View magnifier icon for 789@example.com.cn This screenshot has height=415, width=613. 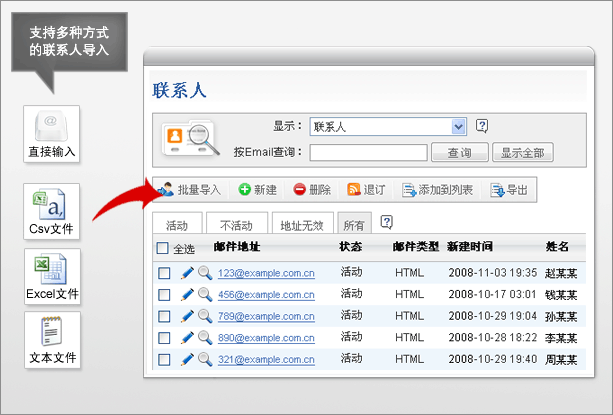point(205,316)
